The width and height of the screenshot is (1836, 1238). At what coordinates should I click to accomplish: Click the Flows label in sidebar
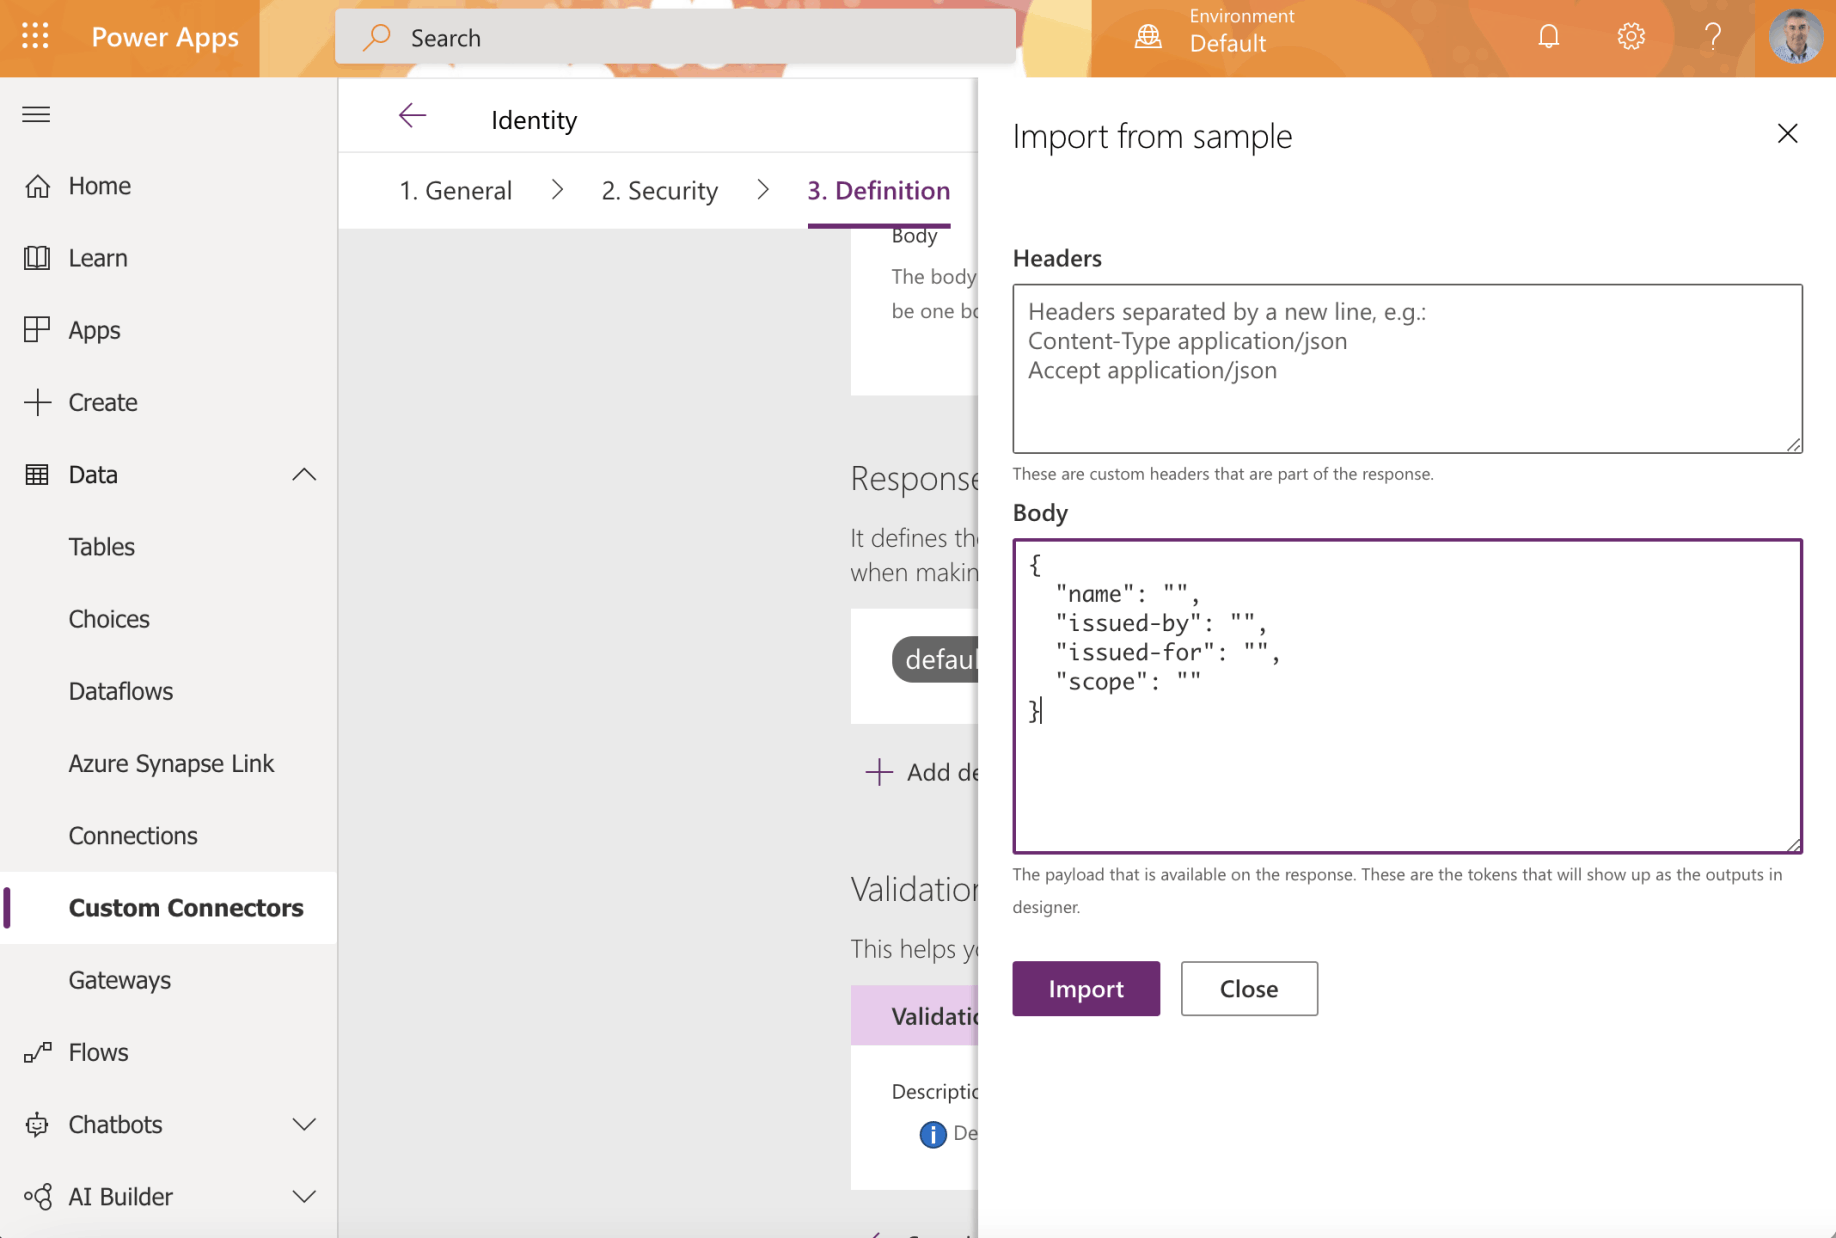(99, 1052)
